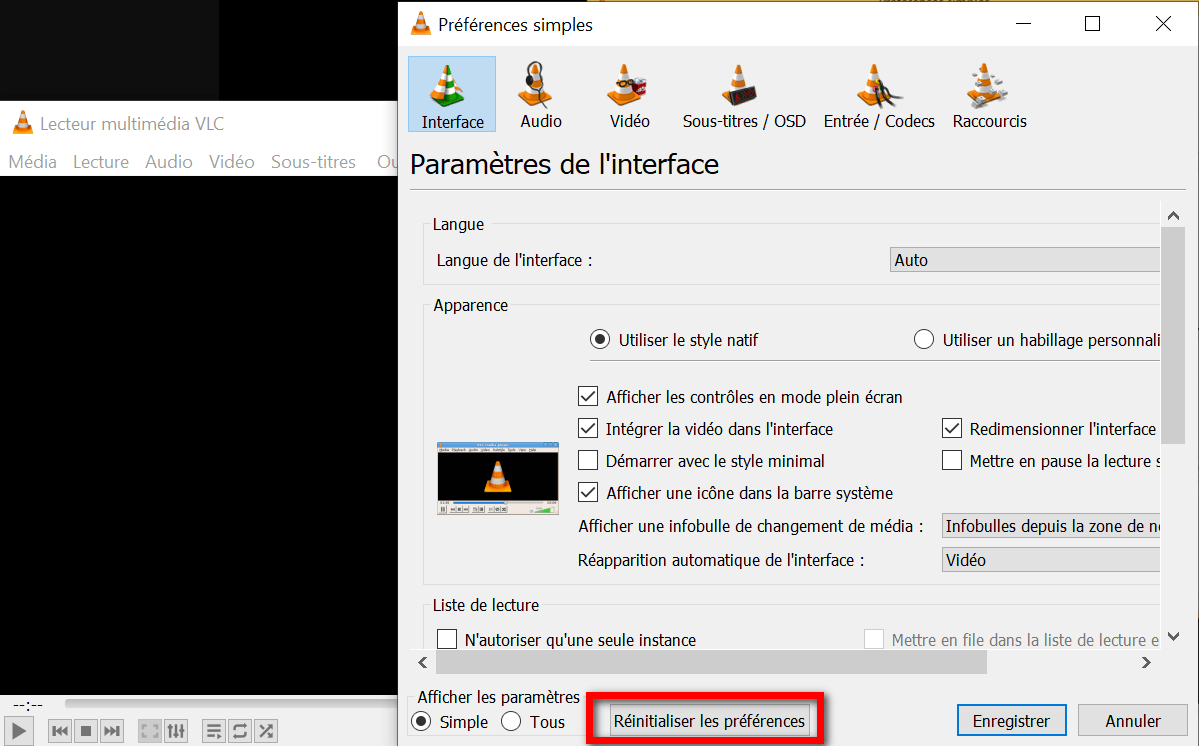Toggle loop repeat mode icon
Screen dimensions: 1199x746
(x=240, y=731)
